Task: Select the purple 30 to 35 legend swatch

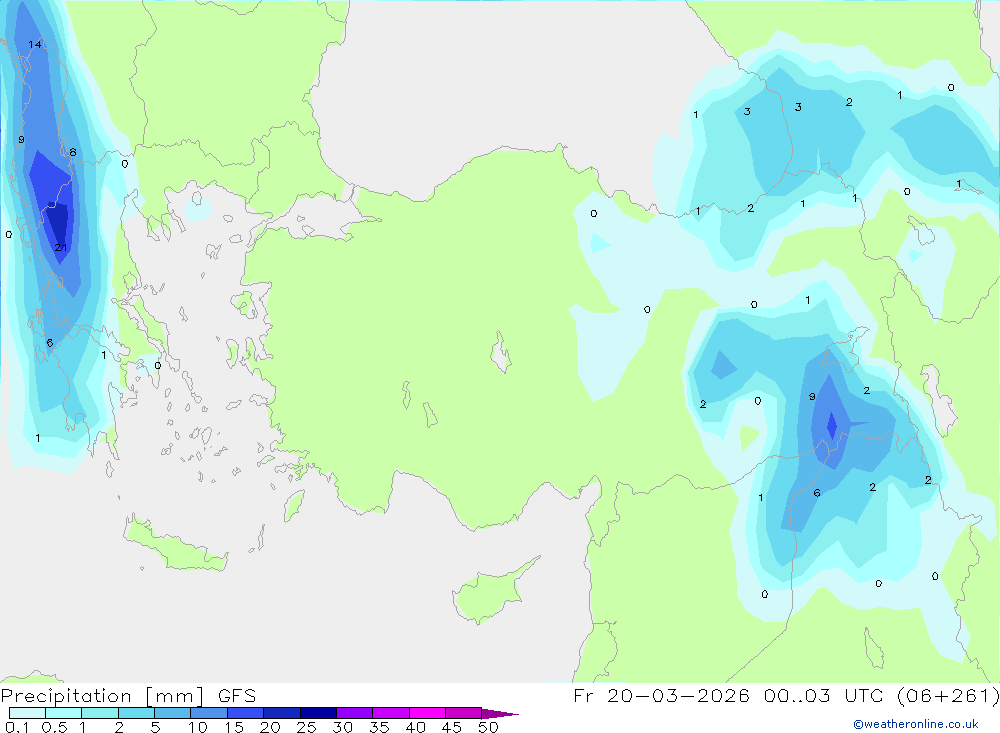Action: point(354,713)
